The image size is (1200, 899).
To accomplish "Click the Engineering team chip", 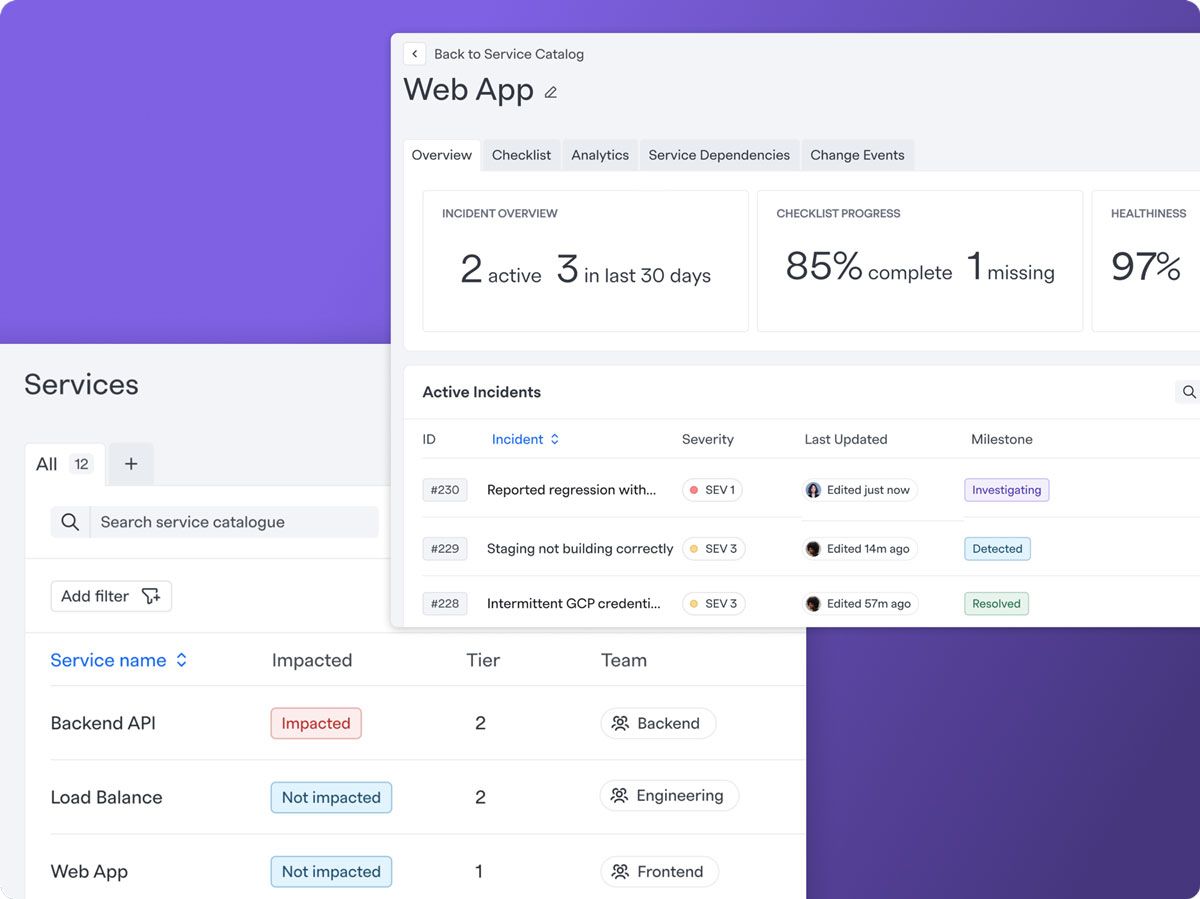I will pos(669,796).
